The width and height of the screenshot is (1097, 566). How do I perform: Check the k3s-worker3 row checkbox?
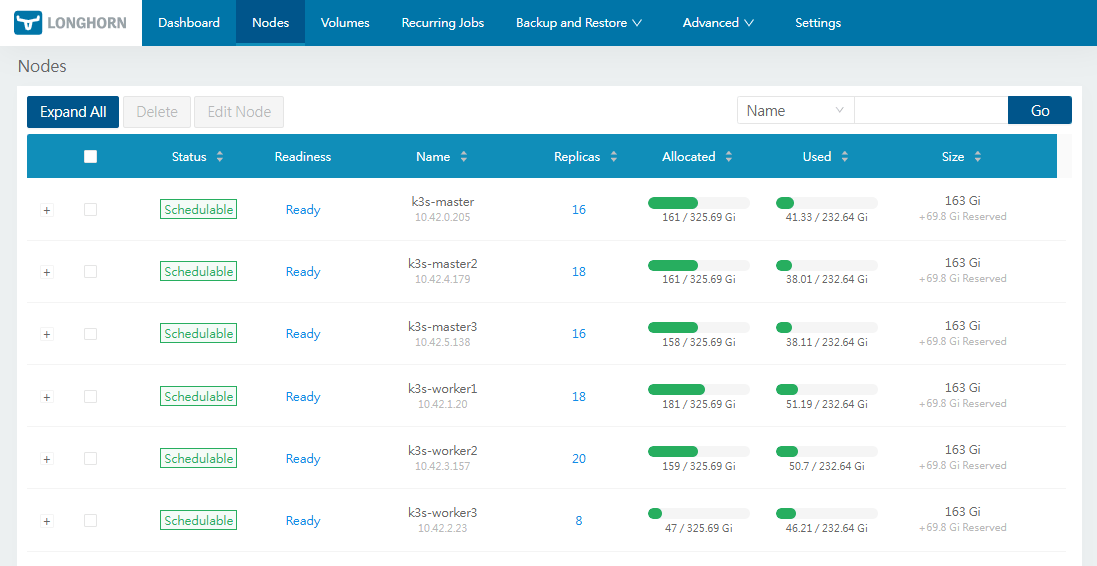point(90,521)
